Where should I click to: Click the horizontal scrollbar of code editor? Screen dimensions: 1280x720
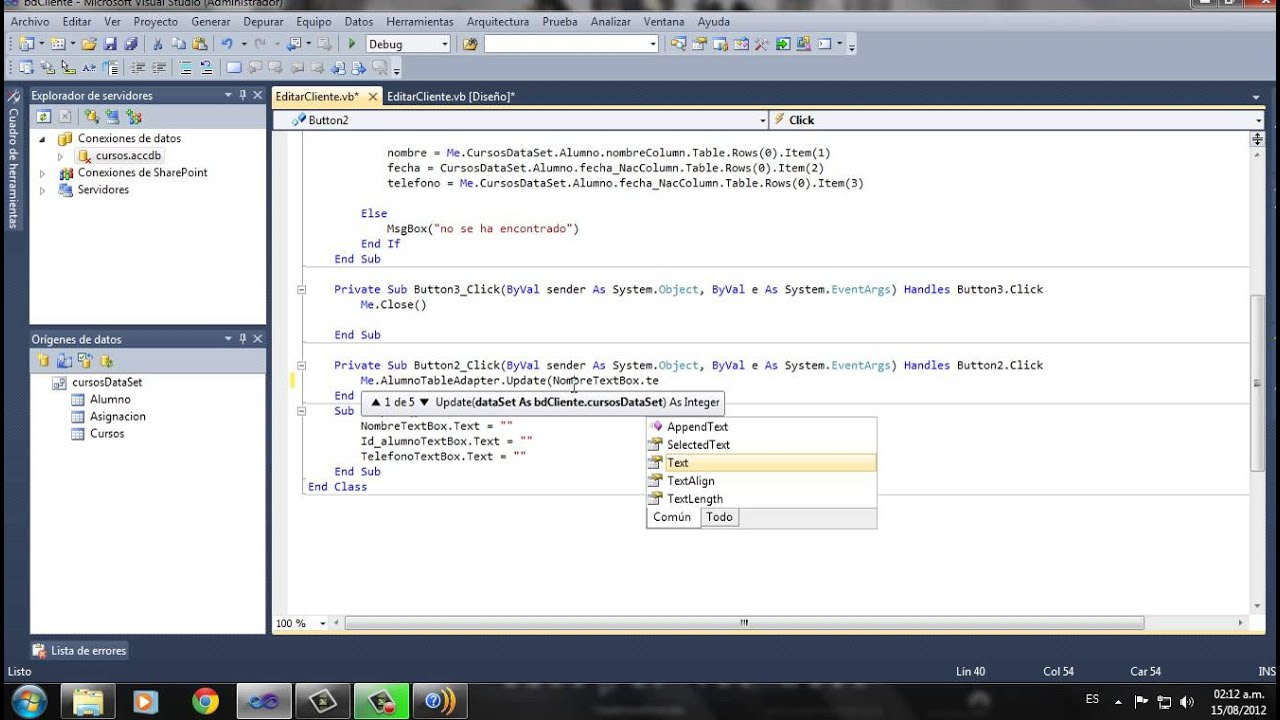[x=744, y=623]
